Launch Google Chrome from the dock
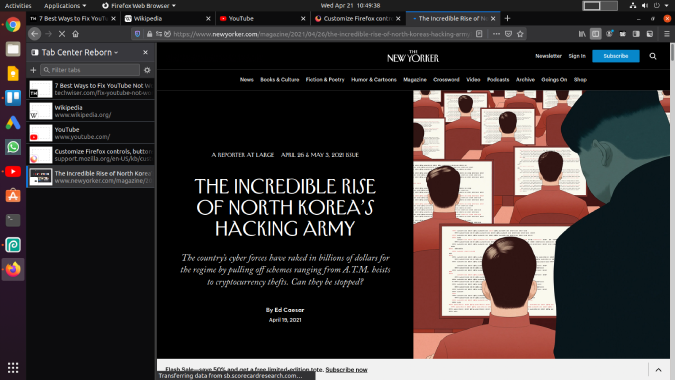 [13, 25]
